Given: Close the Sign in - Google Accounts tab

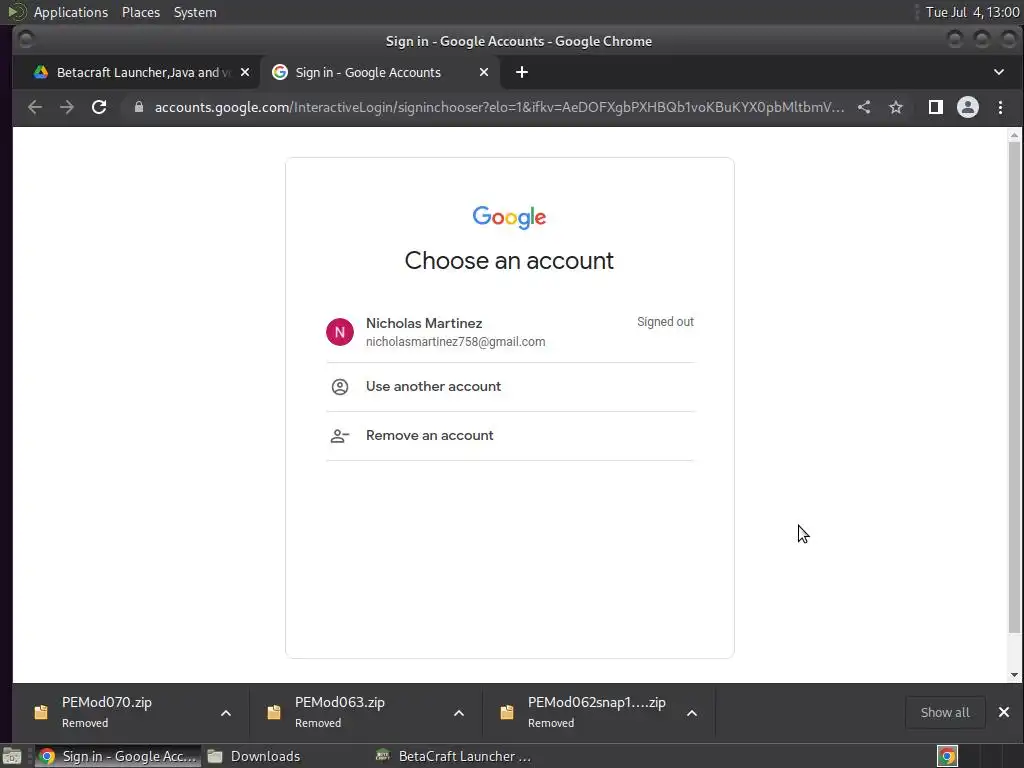Looking at the screenshot, I should [x=484, y=72].
